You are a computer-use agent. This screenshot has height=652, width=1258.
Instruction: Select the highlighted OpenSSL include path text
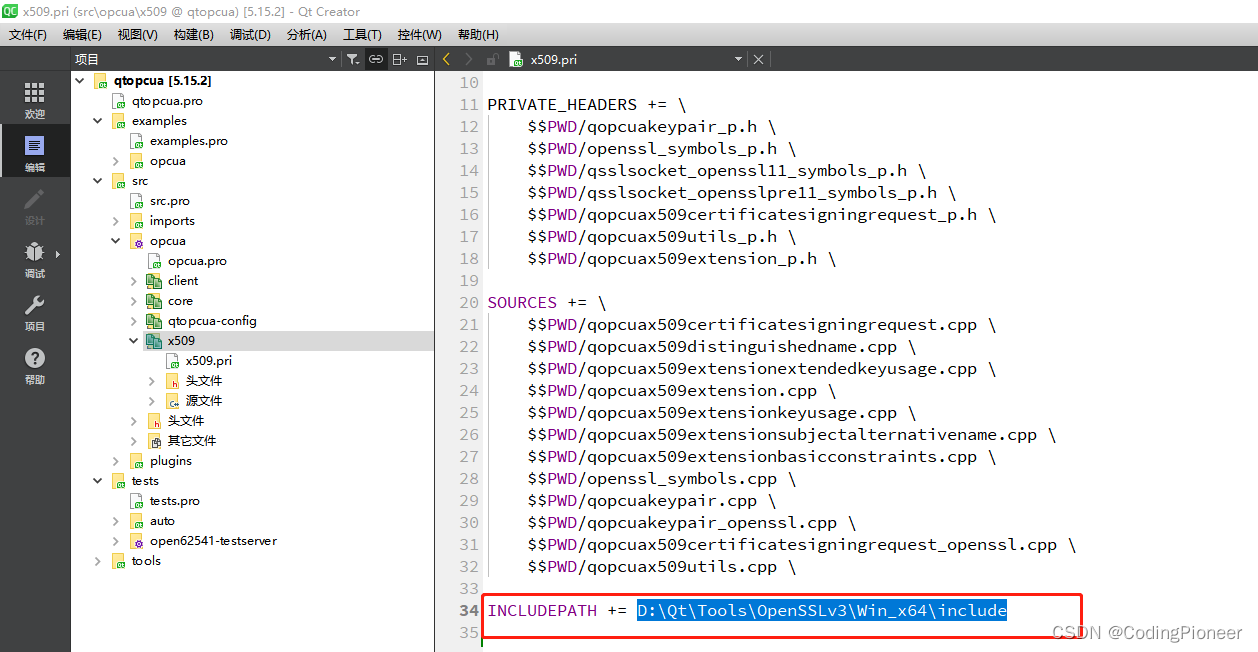821,610
